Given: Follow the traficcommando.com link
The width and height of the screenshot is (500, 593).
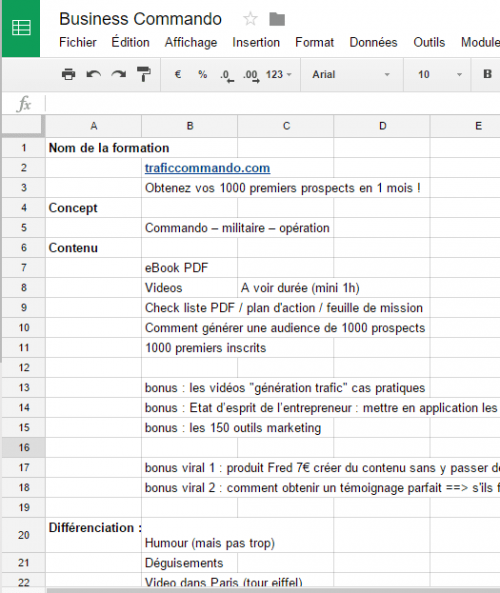Looking at the screenshot, I should point(207,168).
